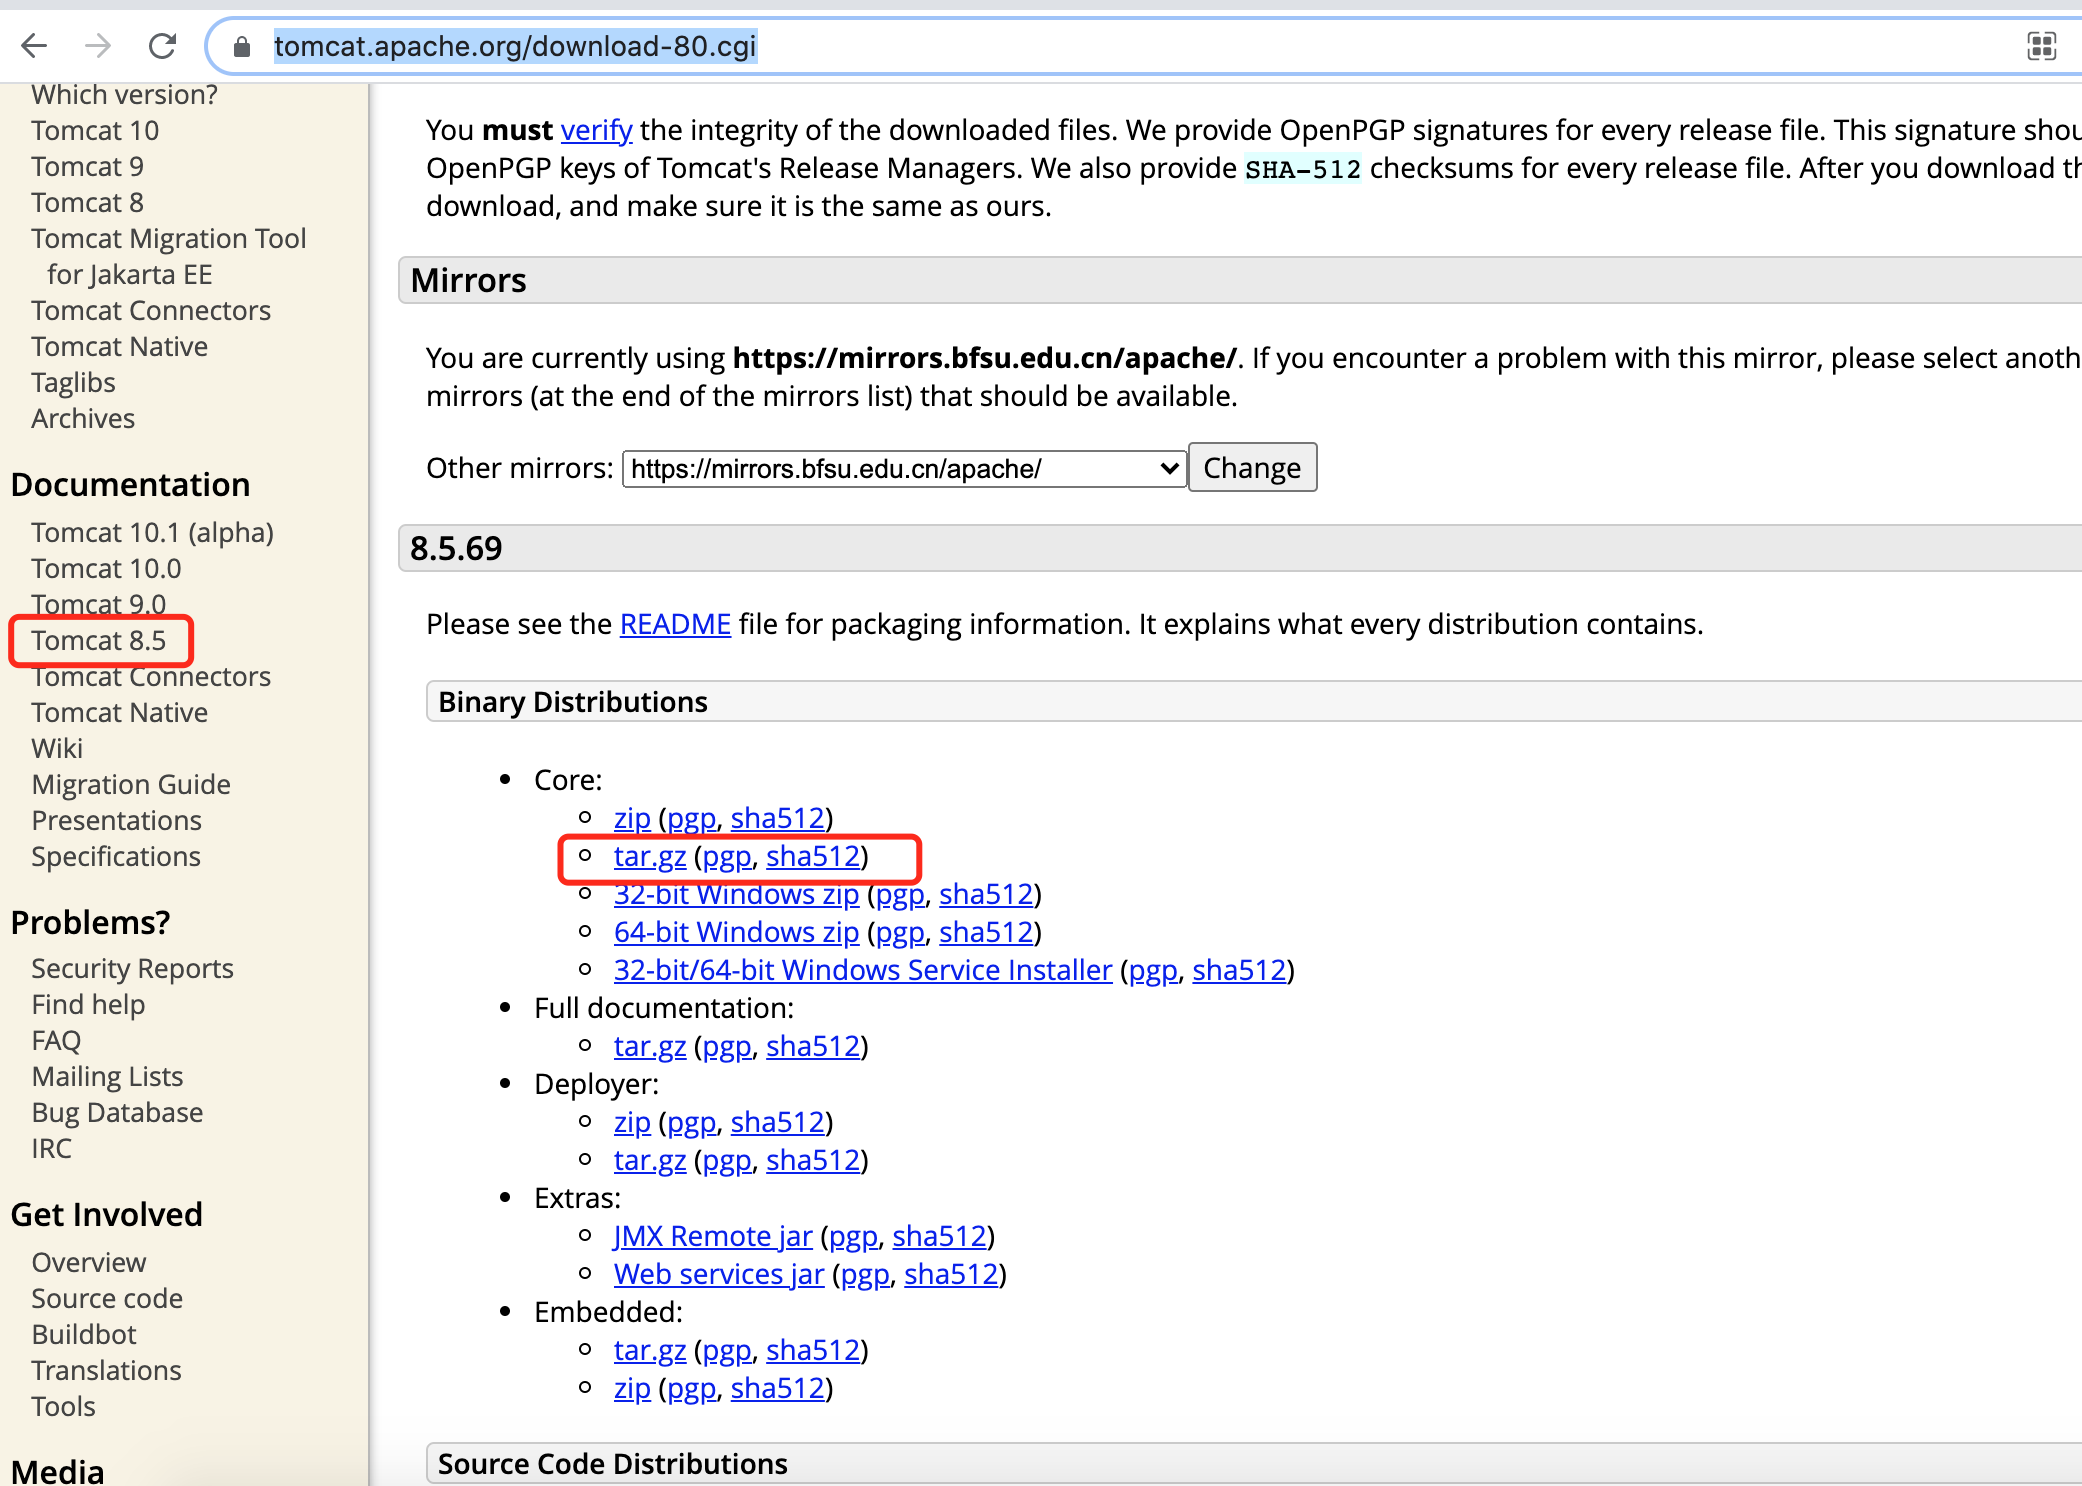Open Migration Guide link
2082x1486 pixels.
coord(131,784)
